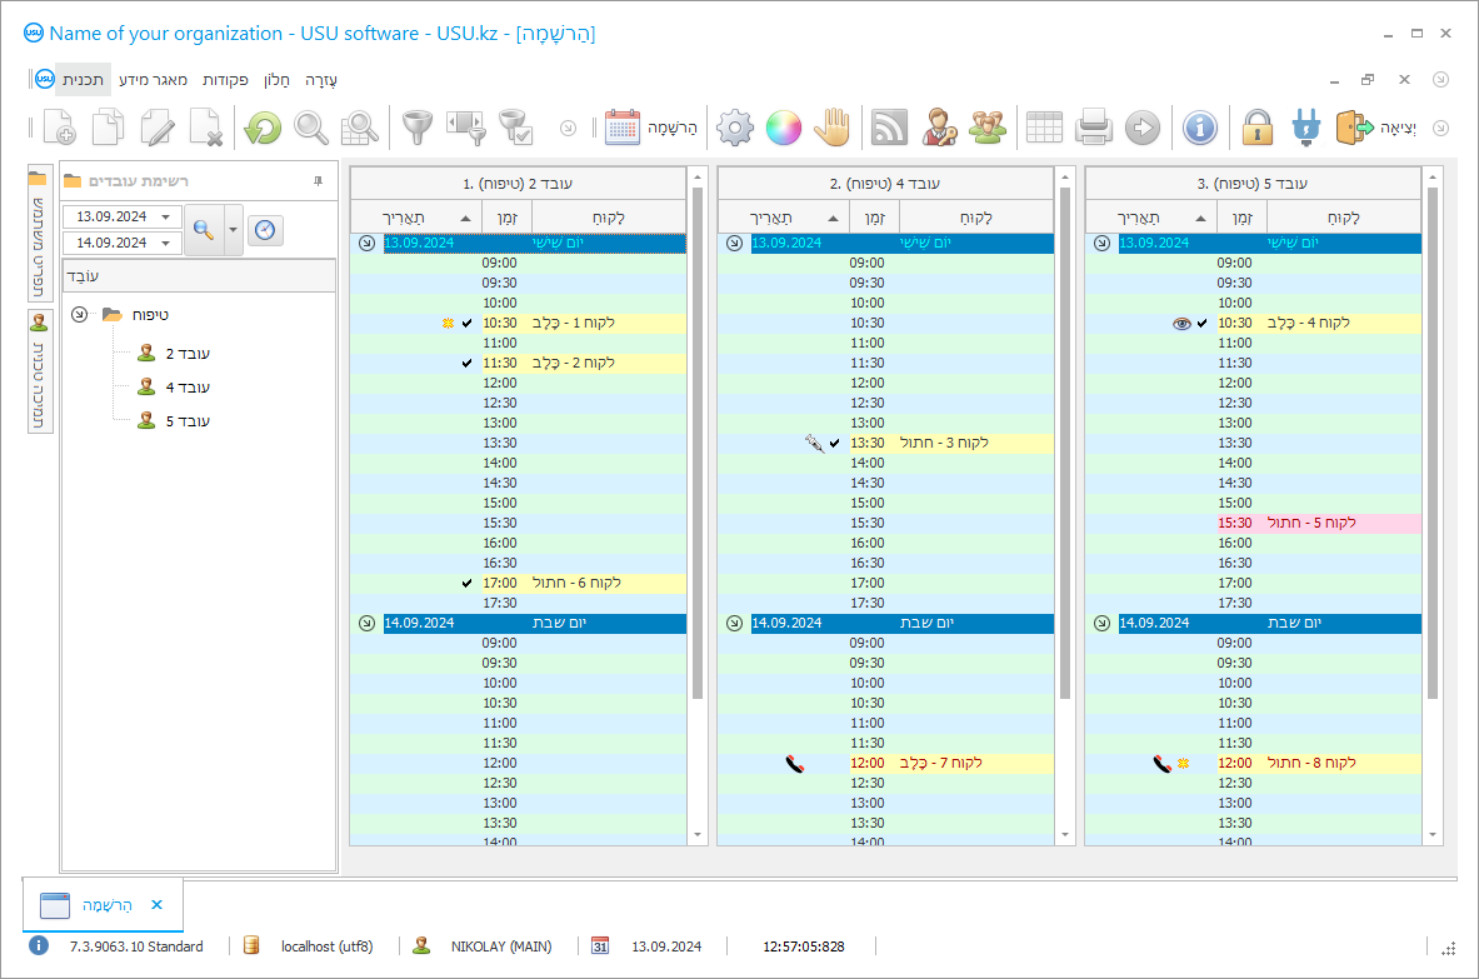Open the color wheel theme icon

coord(784,128)
